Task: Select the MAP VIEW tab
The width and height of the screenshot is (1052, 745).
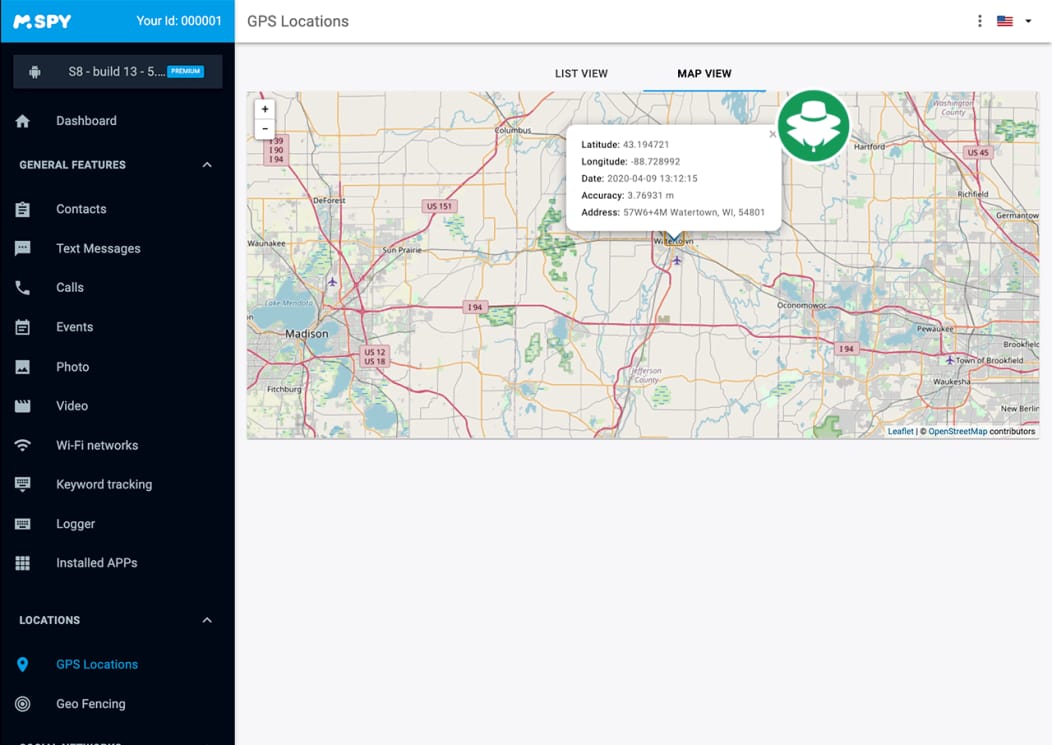Action: pyautogui.click(x=704, y=73)
